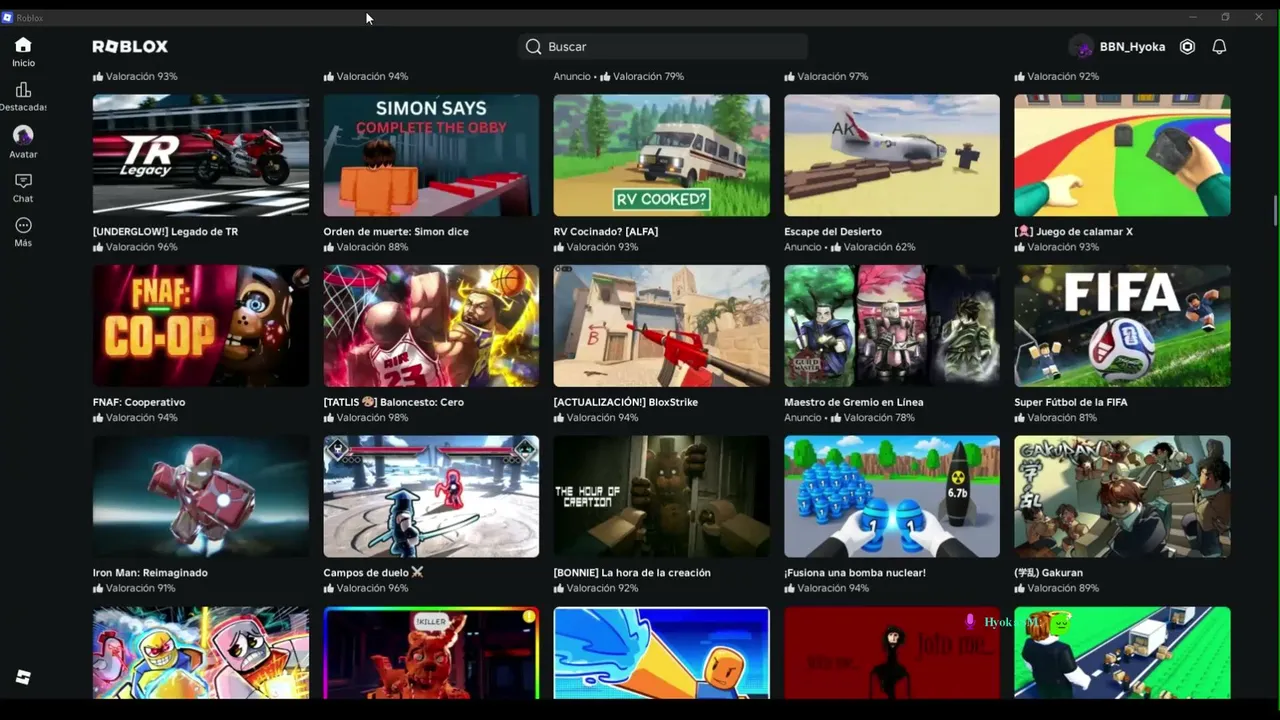The image size is (1280, 720).
Task: Open the TR Legacy motorcycle thumbnail
Action: (x=201, y=155)
